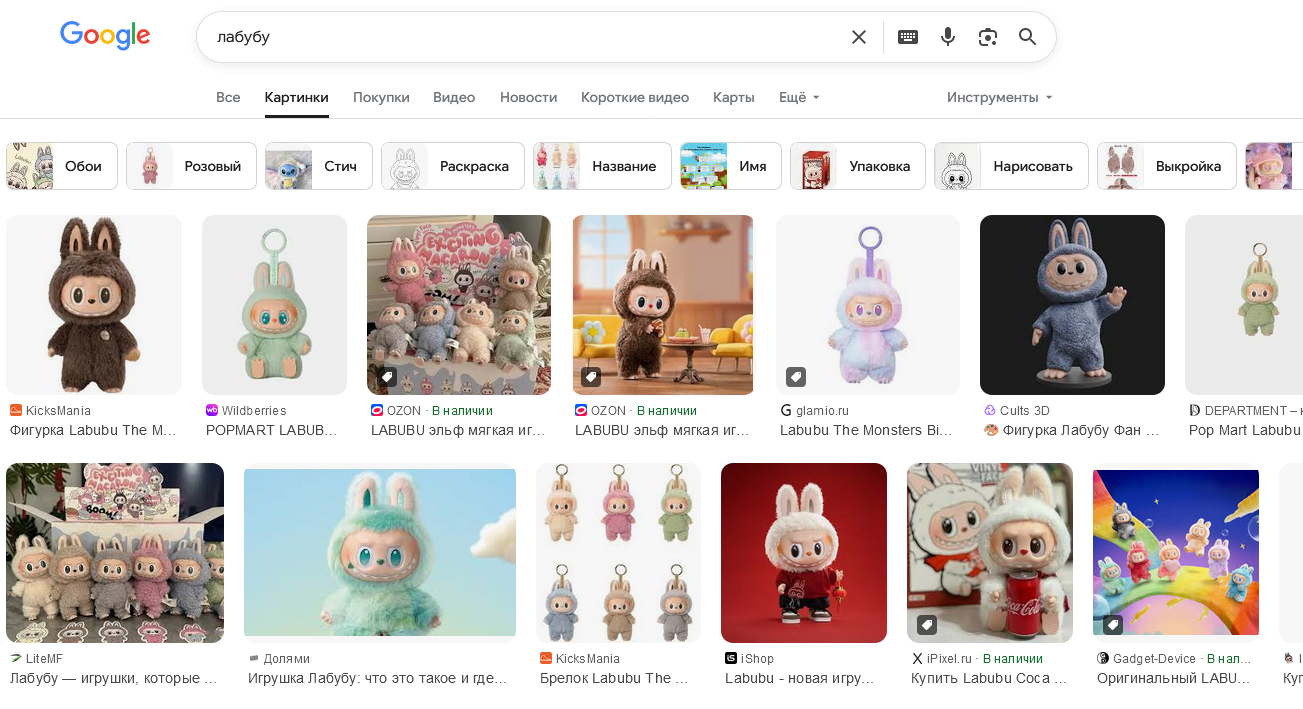Open the link 'Брелок Labubu The ...'
The height and width of the screenshot is (709, 1303).
click(614, 678)
